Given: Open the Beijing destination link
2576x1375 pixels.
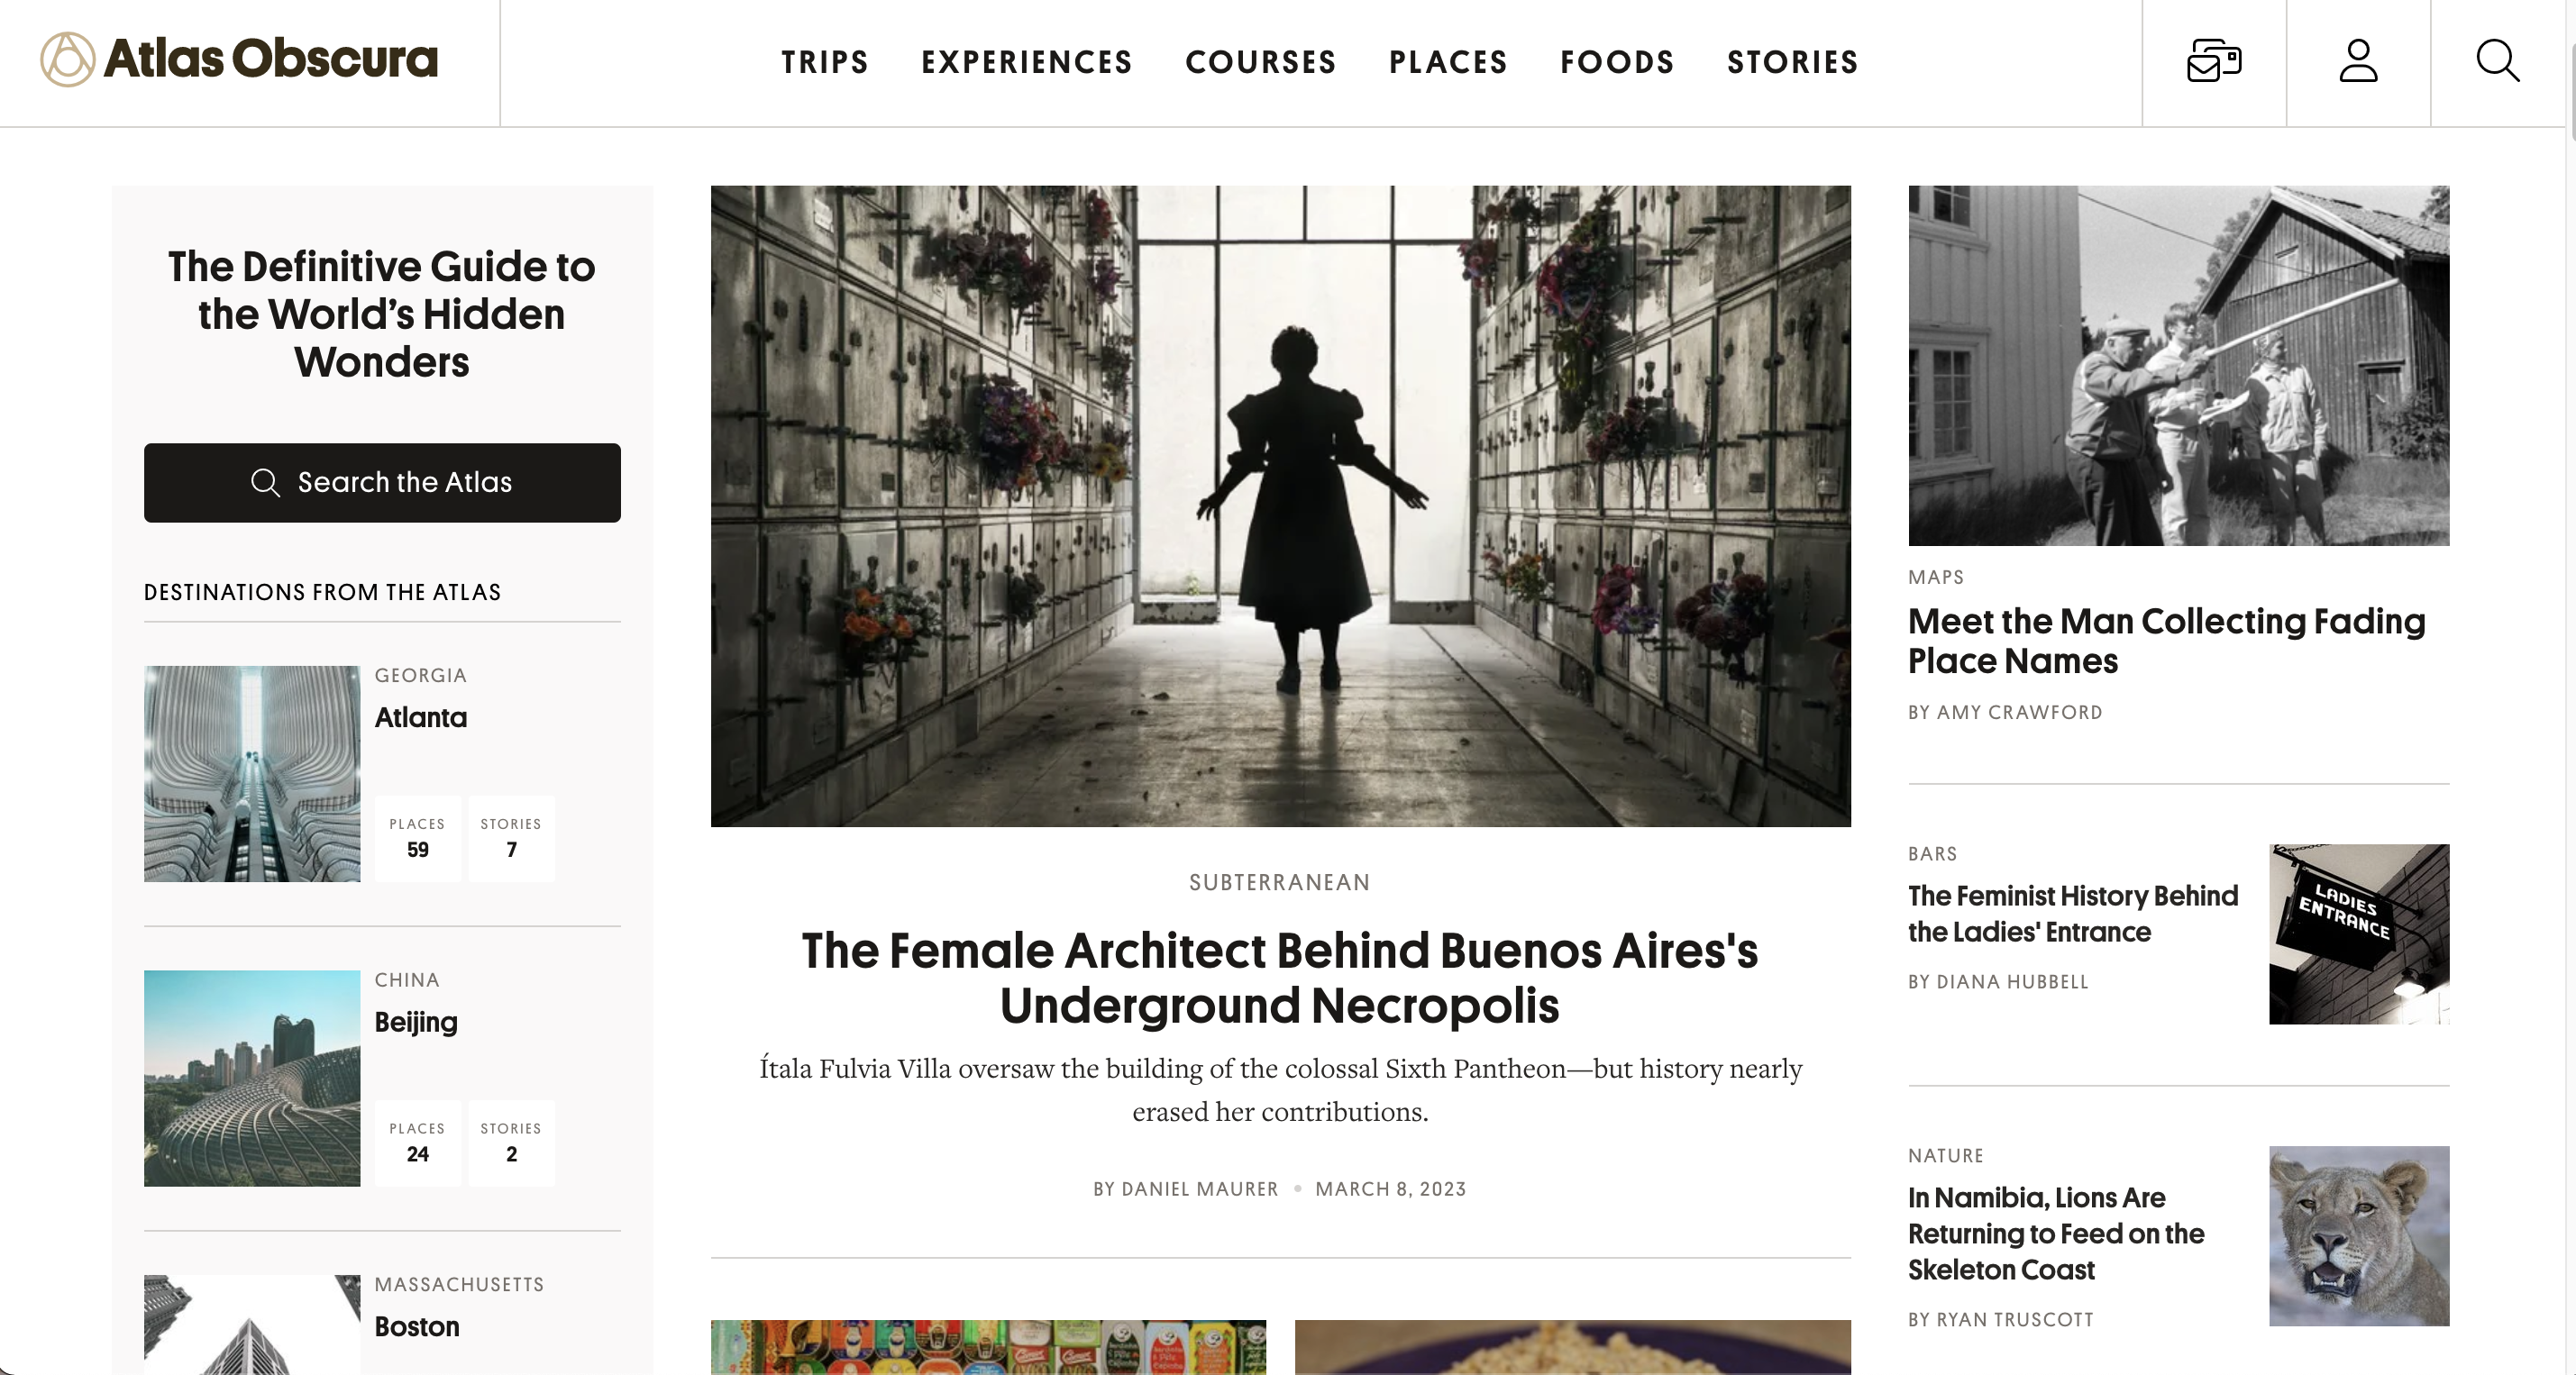Looking at the screenshot, I should (416, 1022).
